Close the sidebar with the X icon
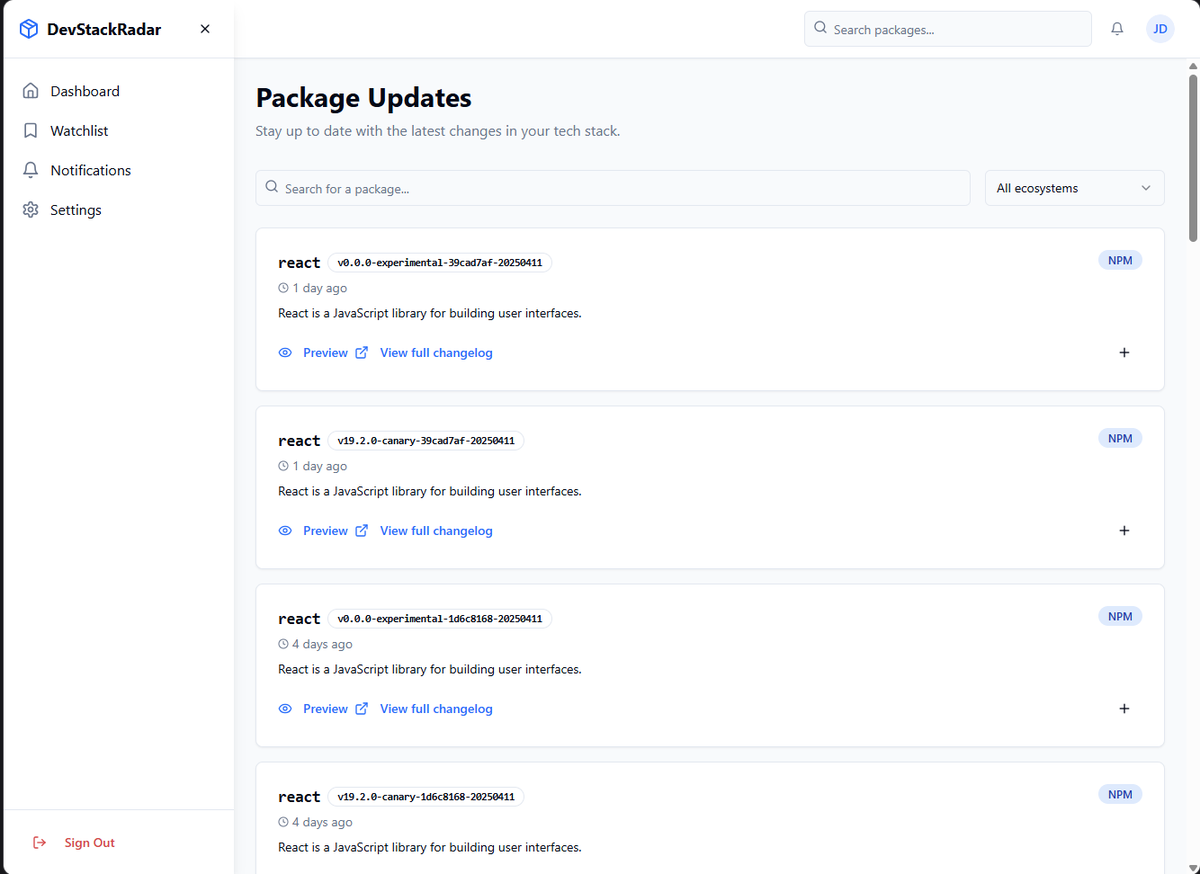Image resolution: width=1200 pixels, height=874 pixels. tap(205, 29)
